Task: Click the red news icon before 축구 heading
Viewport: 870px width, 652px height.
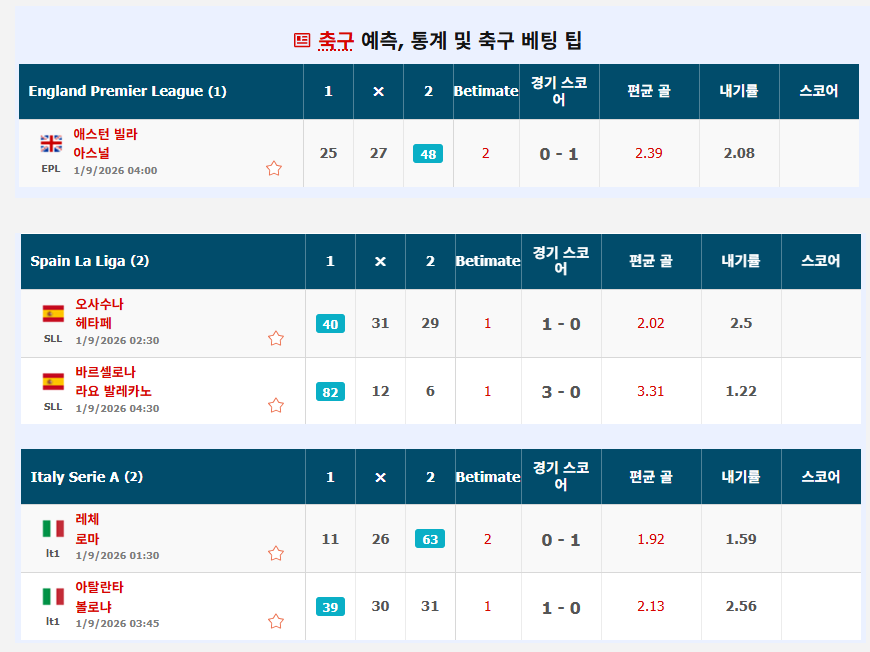Action: (x=302, y=40)
